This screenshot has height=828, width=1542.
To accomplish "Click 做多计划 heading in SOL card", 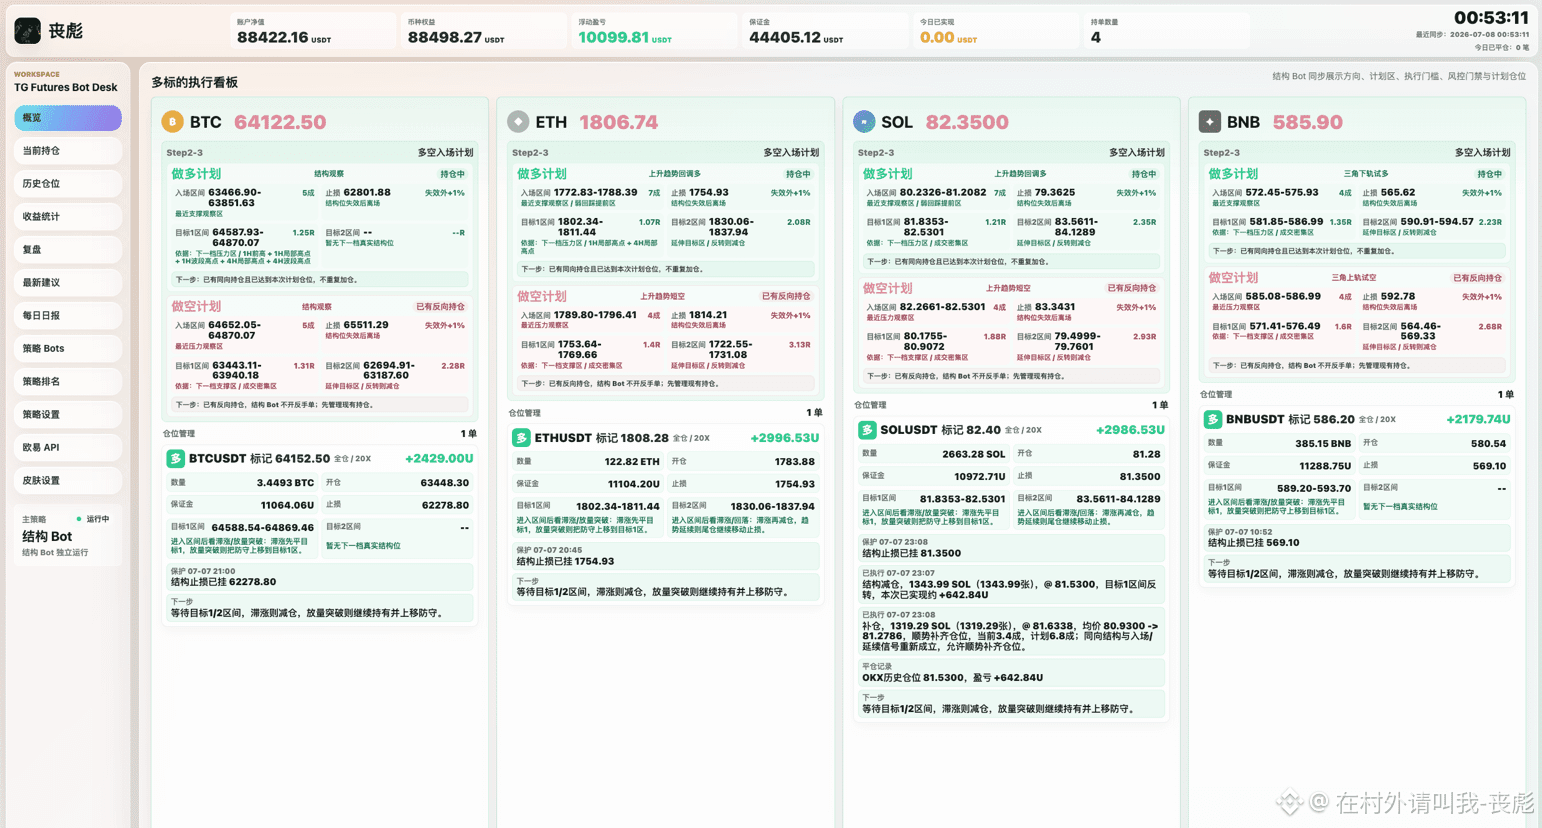I will (888, 174).
